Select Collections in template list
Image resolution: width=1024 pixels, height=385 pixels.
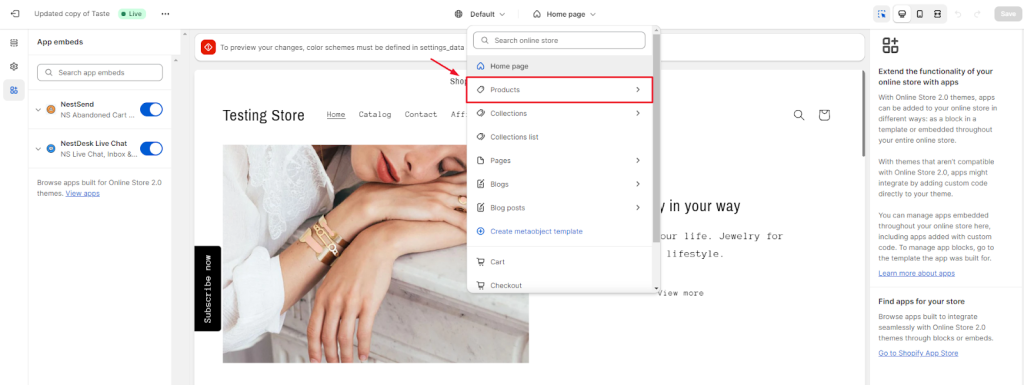click(560, 113)
